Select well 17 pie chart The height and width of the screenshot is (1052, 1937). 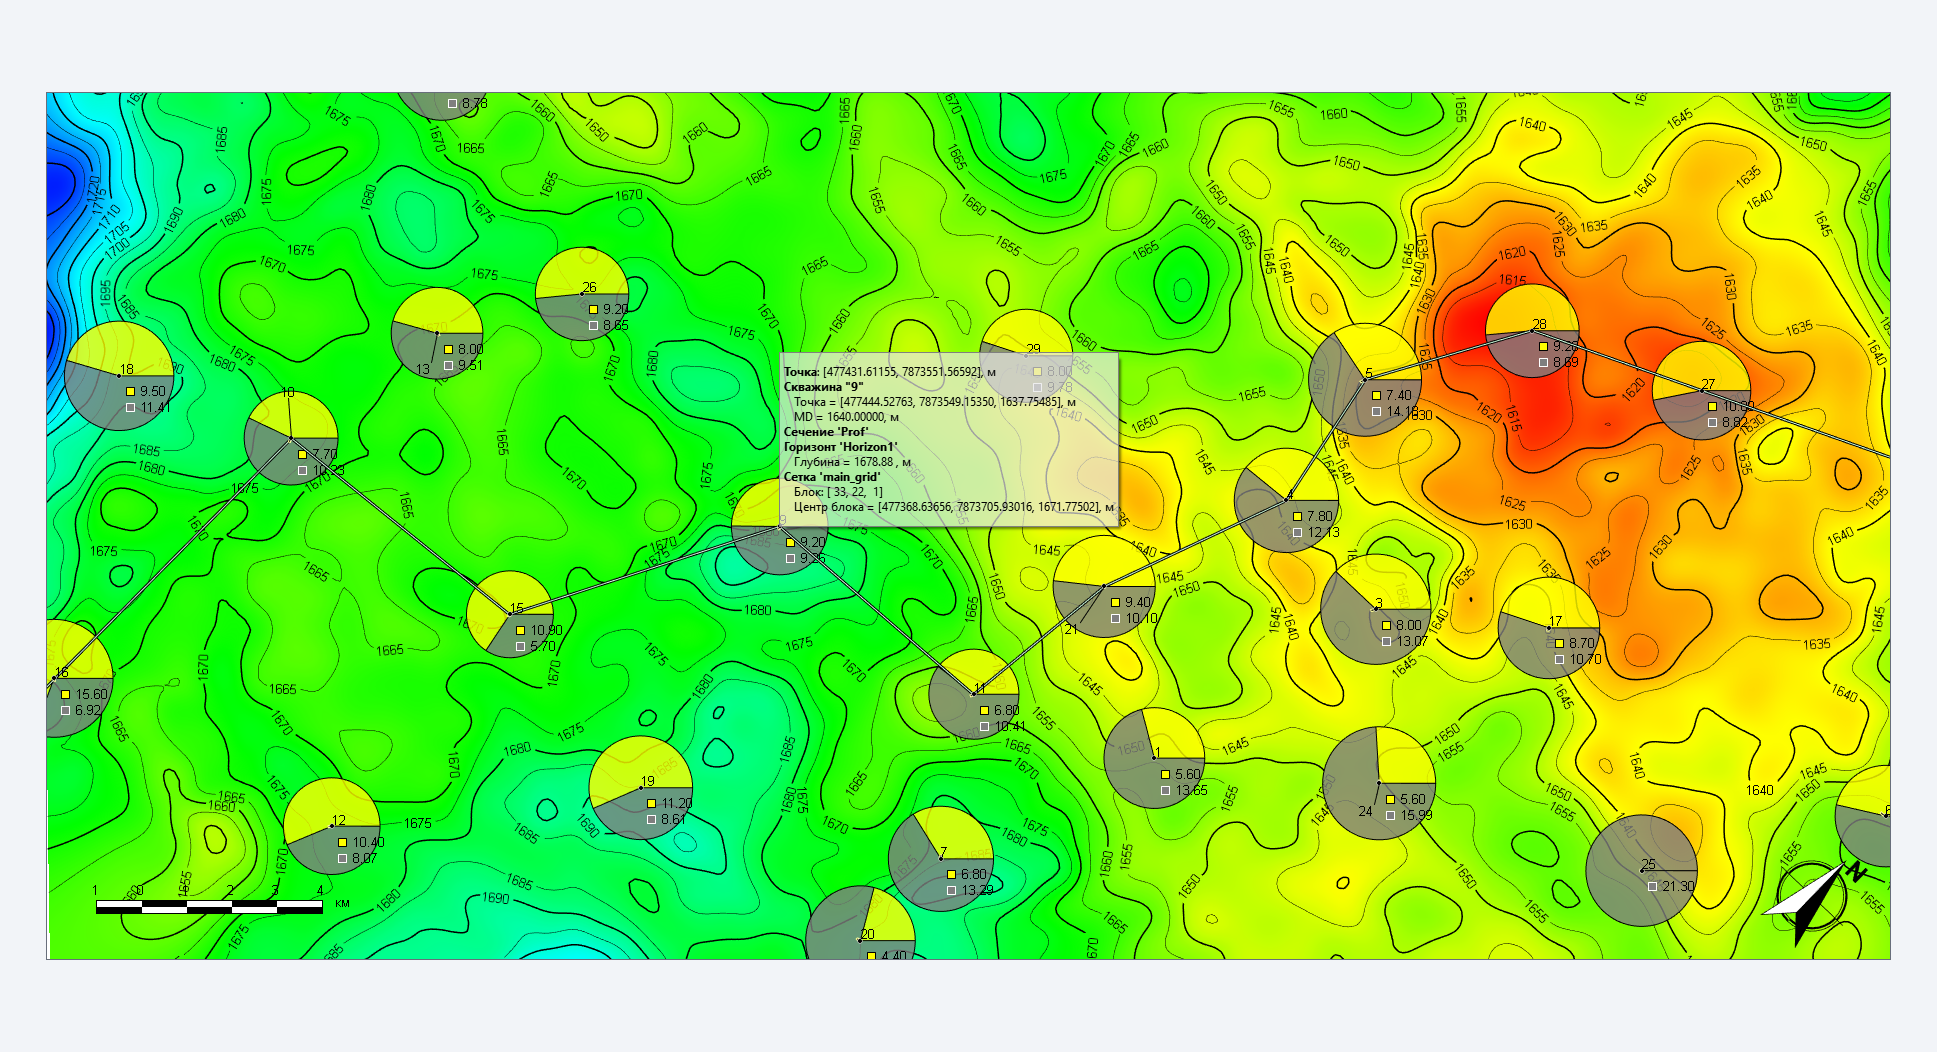coord(1549,628)
